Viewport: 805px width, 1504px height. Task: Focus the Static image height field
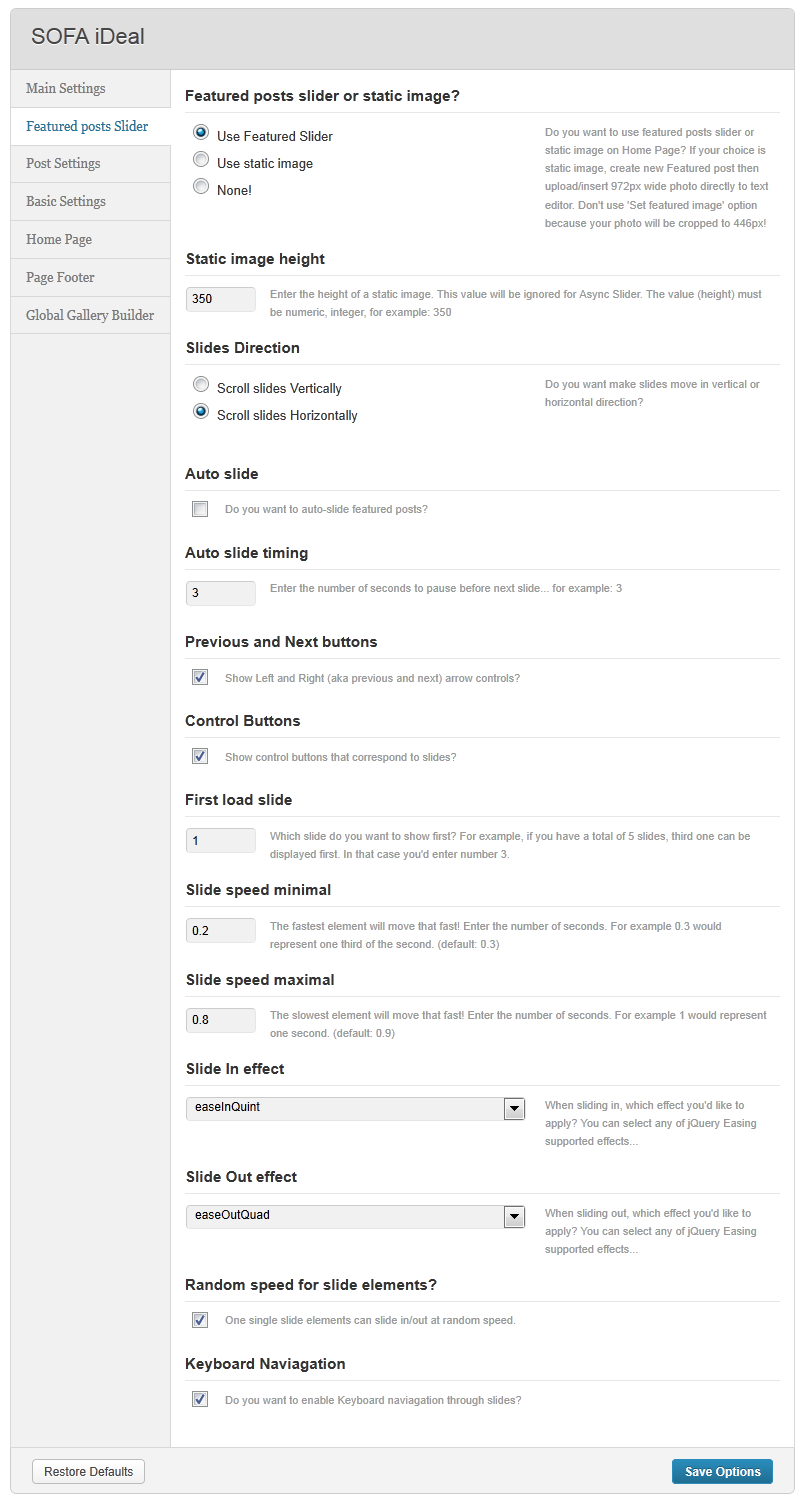pyautogui.click(x=221, y=299)
